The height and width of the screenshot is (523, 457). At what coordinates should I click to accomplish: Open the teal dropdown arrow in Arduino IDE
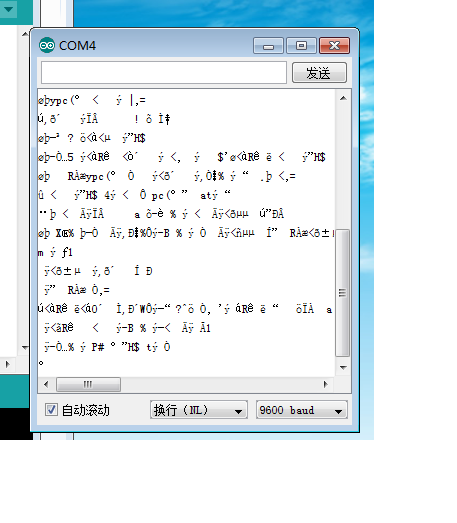[x=8, y=9]
